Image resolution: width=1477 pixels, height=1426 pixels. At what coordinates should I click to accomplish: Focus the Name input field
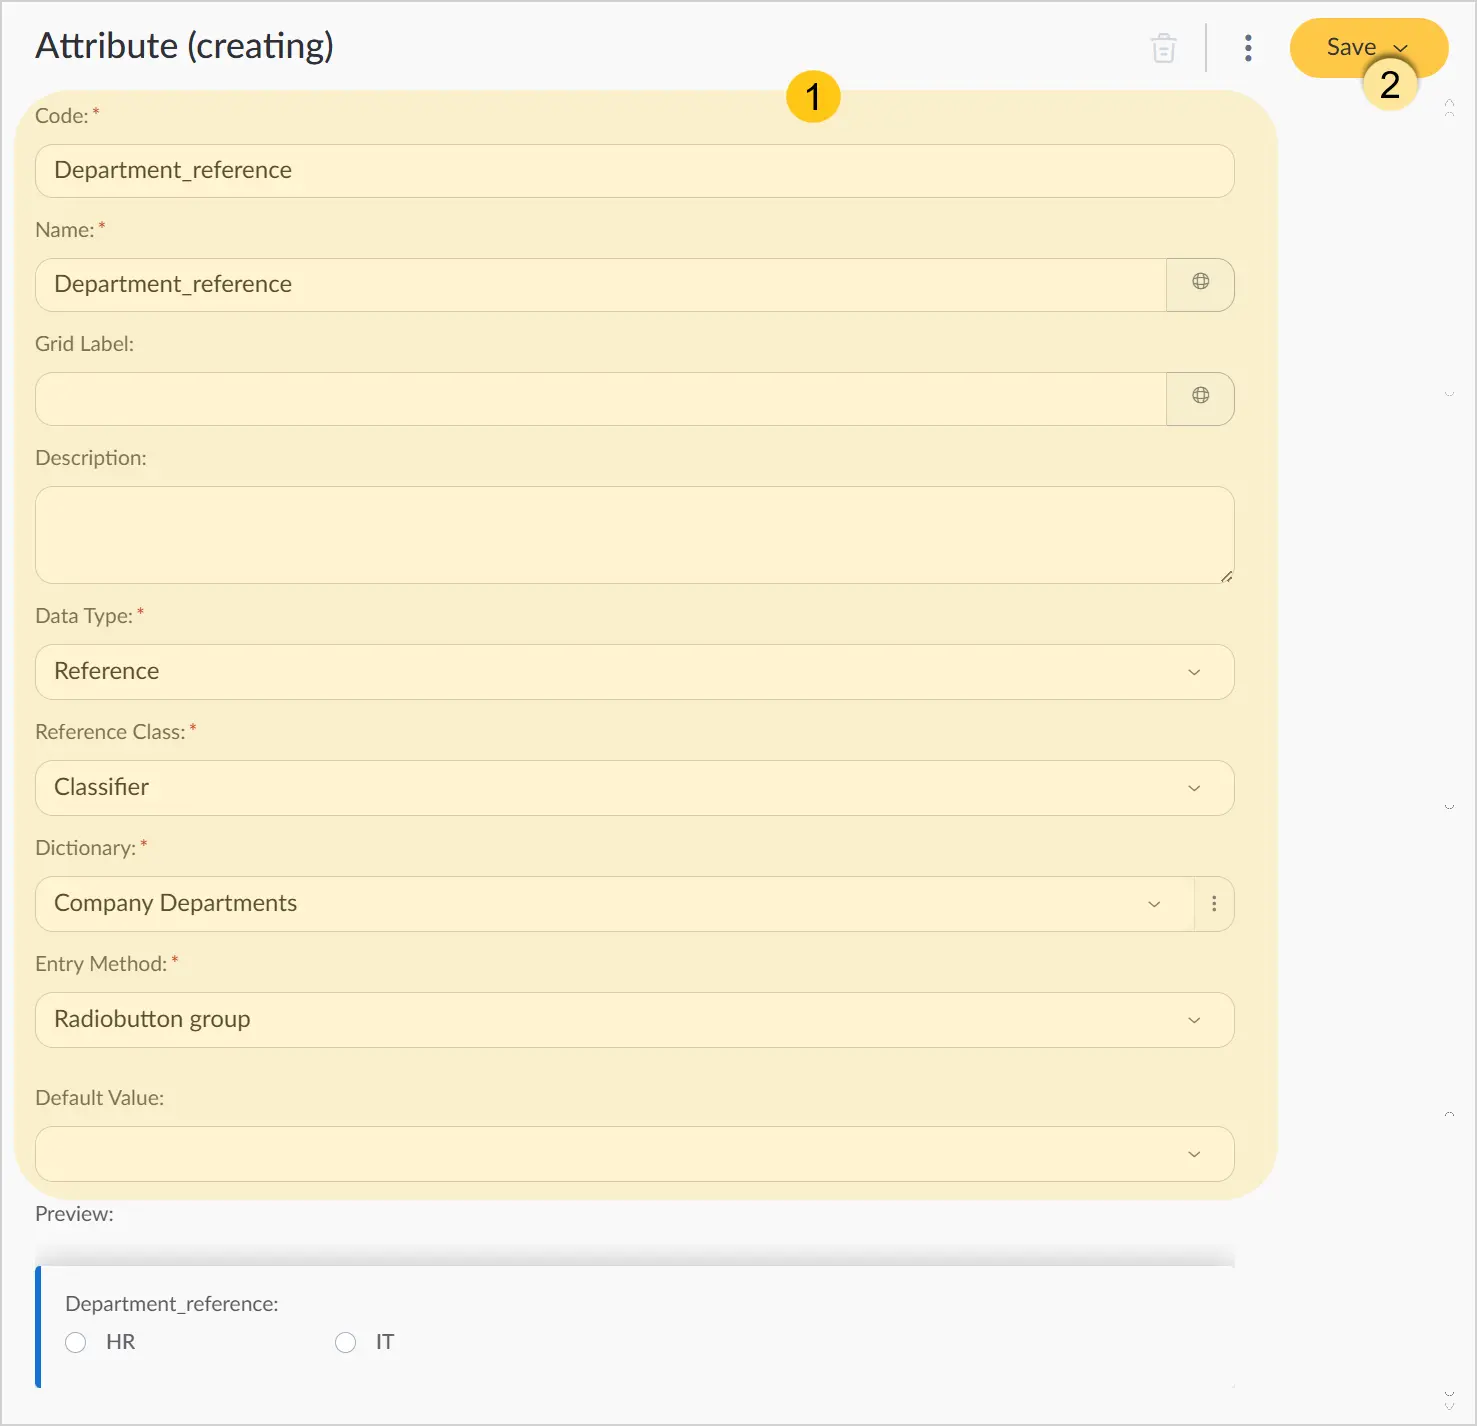600,285
